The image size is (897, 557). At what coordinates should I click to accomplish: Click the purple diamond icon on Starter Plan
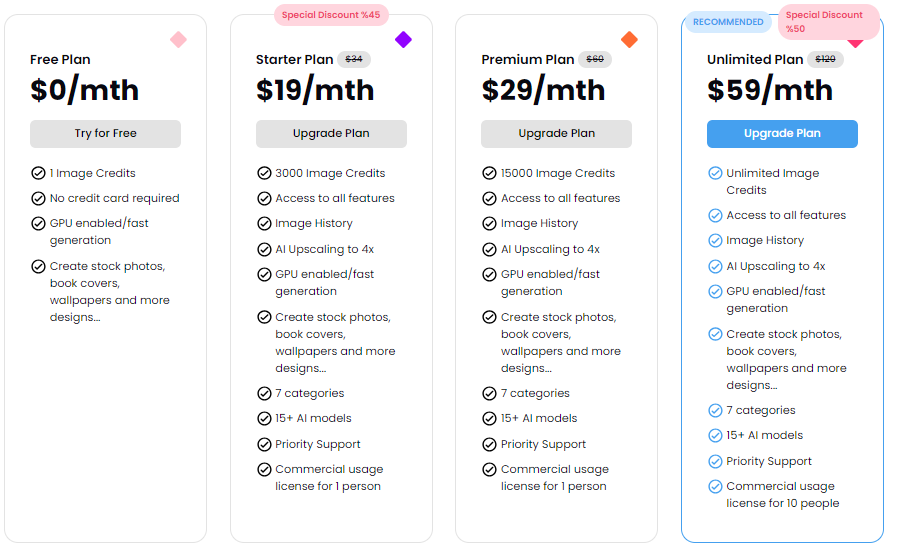pos(403,40)
